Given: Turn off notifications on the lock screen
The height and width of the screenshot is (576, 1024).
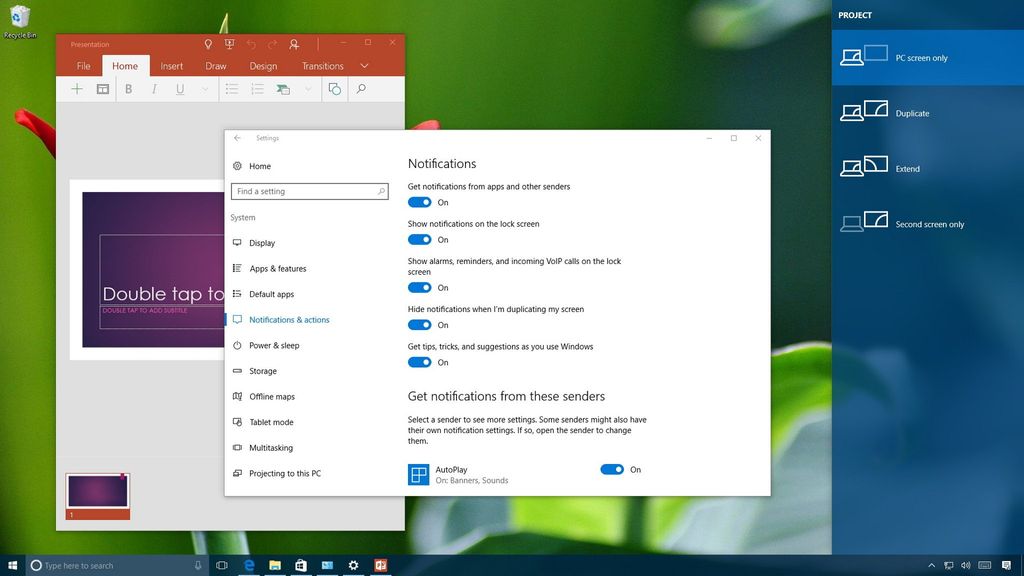Looking at the screenshot, I should tap(419, 239).
